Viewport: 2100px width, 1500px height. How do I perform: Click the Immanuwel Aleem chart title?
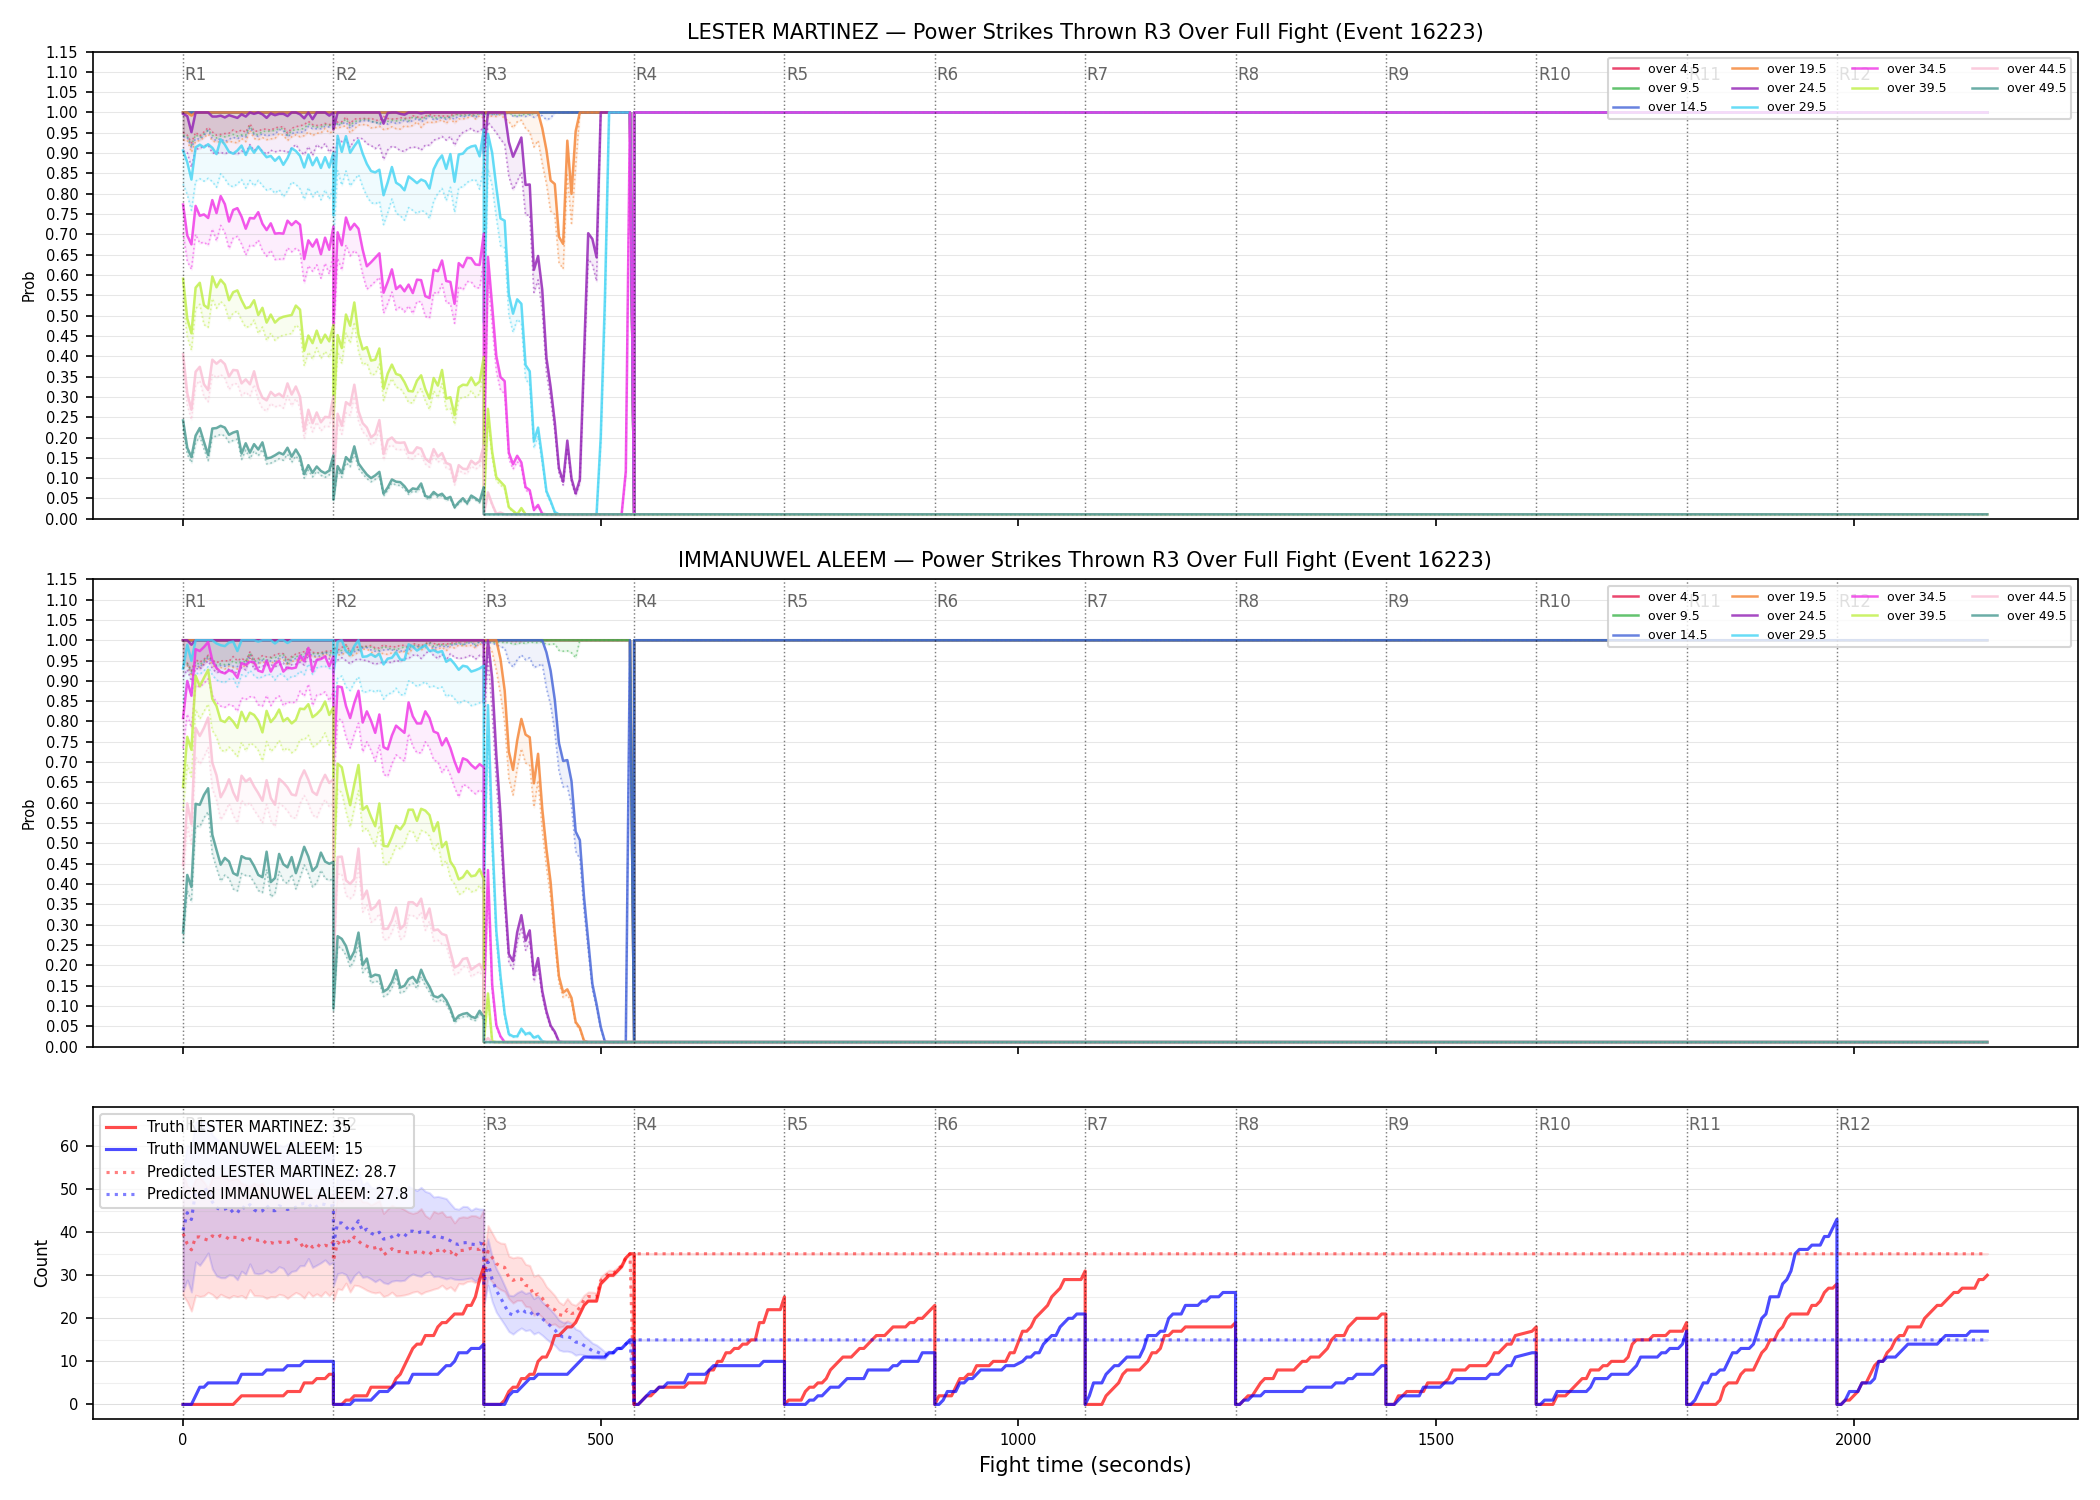click(1085, 560)
